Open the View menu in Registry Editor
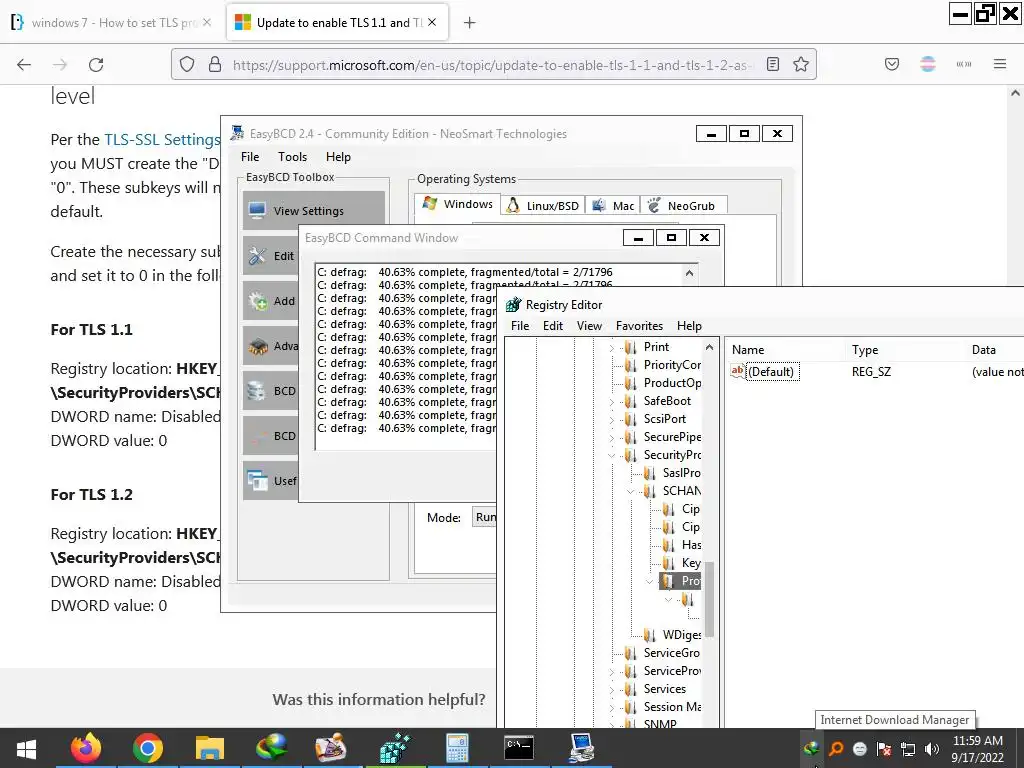Image resolution: width=1024 pixels, height=768 pixels. 589,326
